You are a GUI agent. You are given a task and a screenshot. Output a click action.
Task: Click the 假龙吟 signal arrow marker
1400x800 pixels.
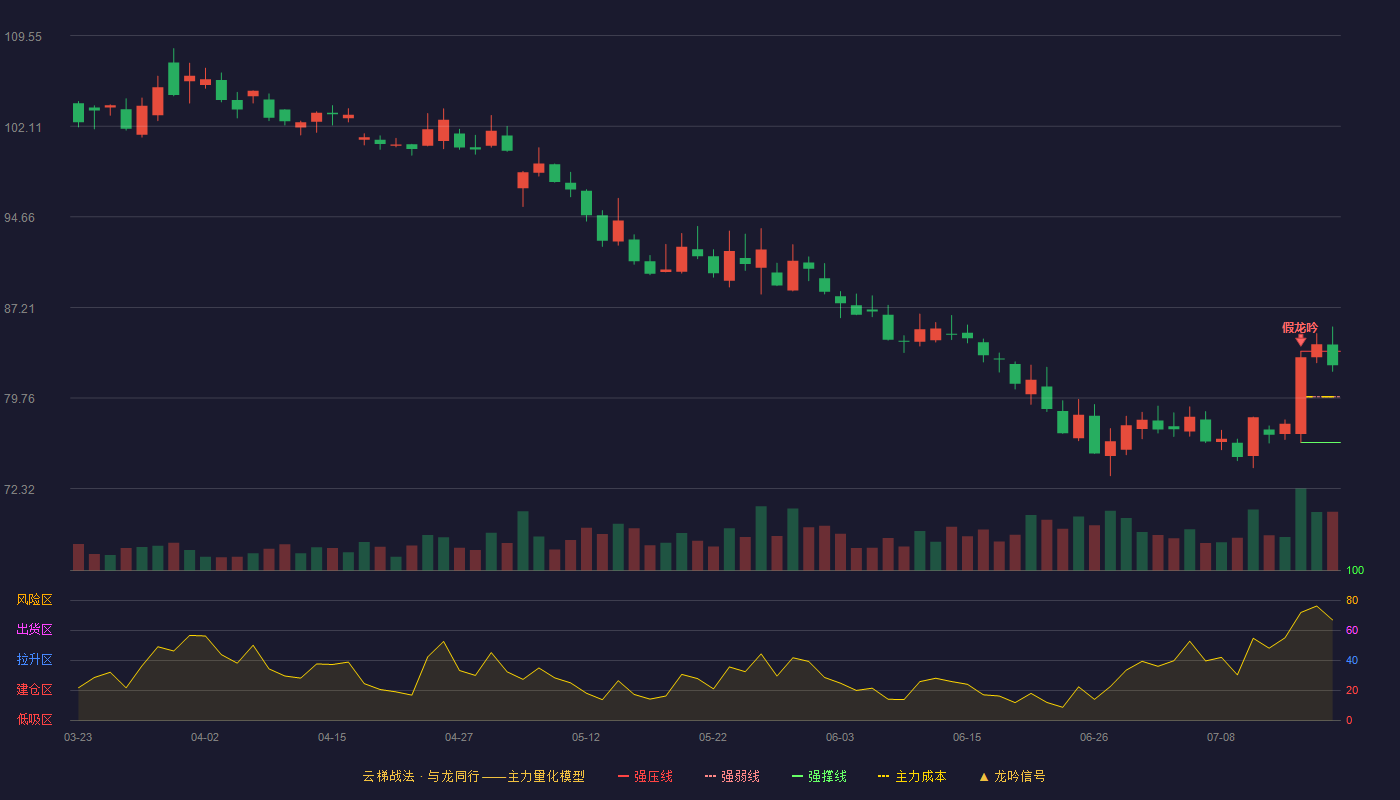[x=1301, y=340]
